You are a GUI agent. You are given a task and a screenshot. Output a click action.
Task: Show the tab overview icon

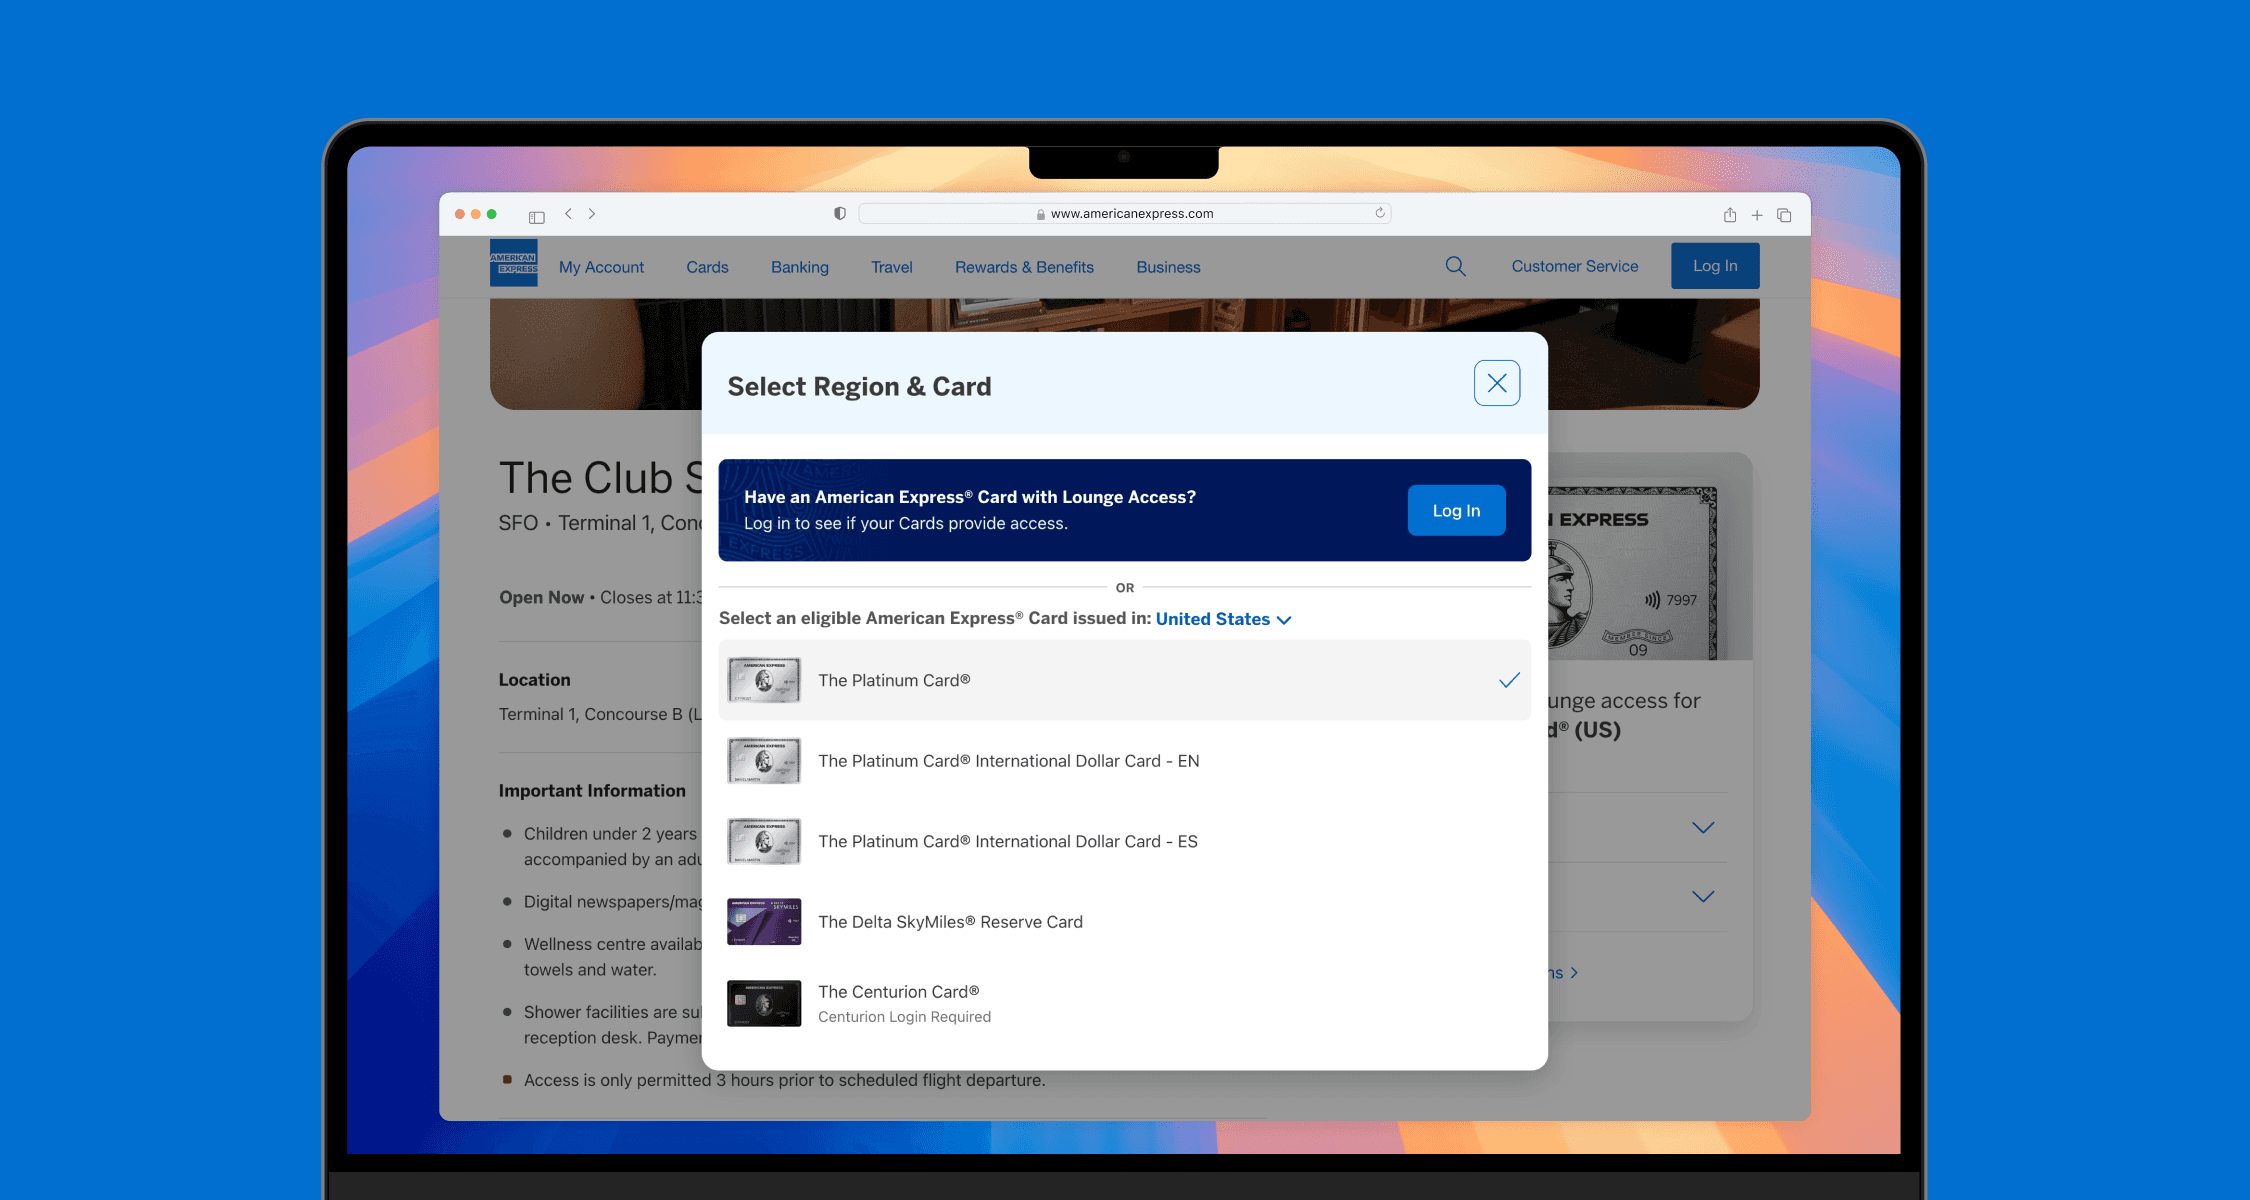click(x=1784, y=215)
